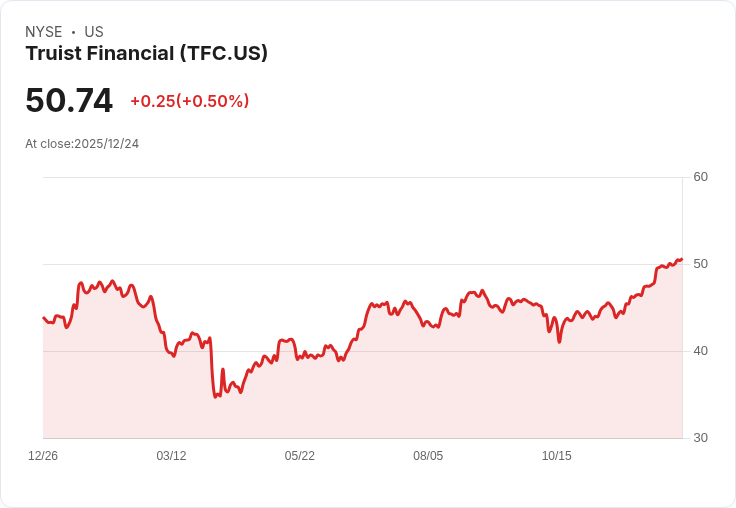Click the 30 y-axis label
The image size is (736, 508).
[700, 438]
